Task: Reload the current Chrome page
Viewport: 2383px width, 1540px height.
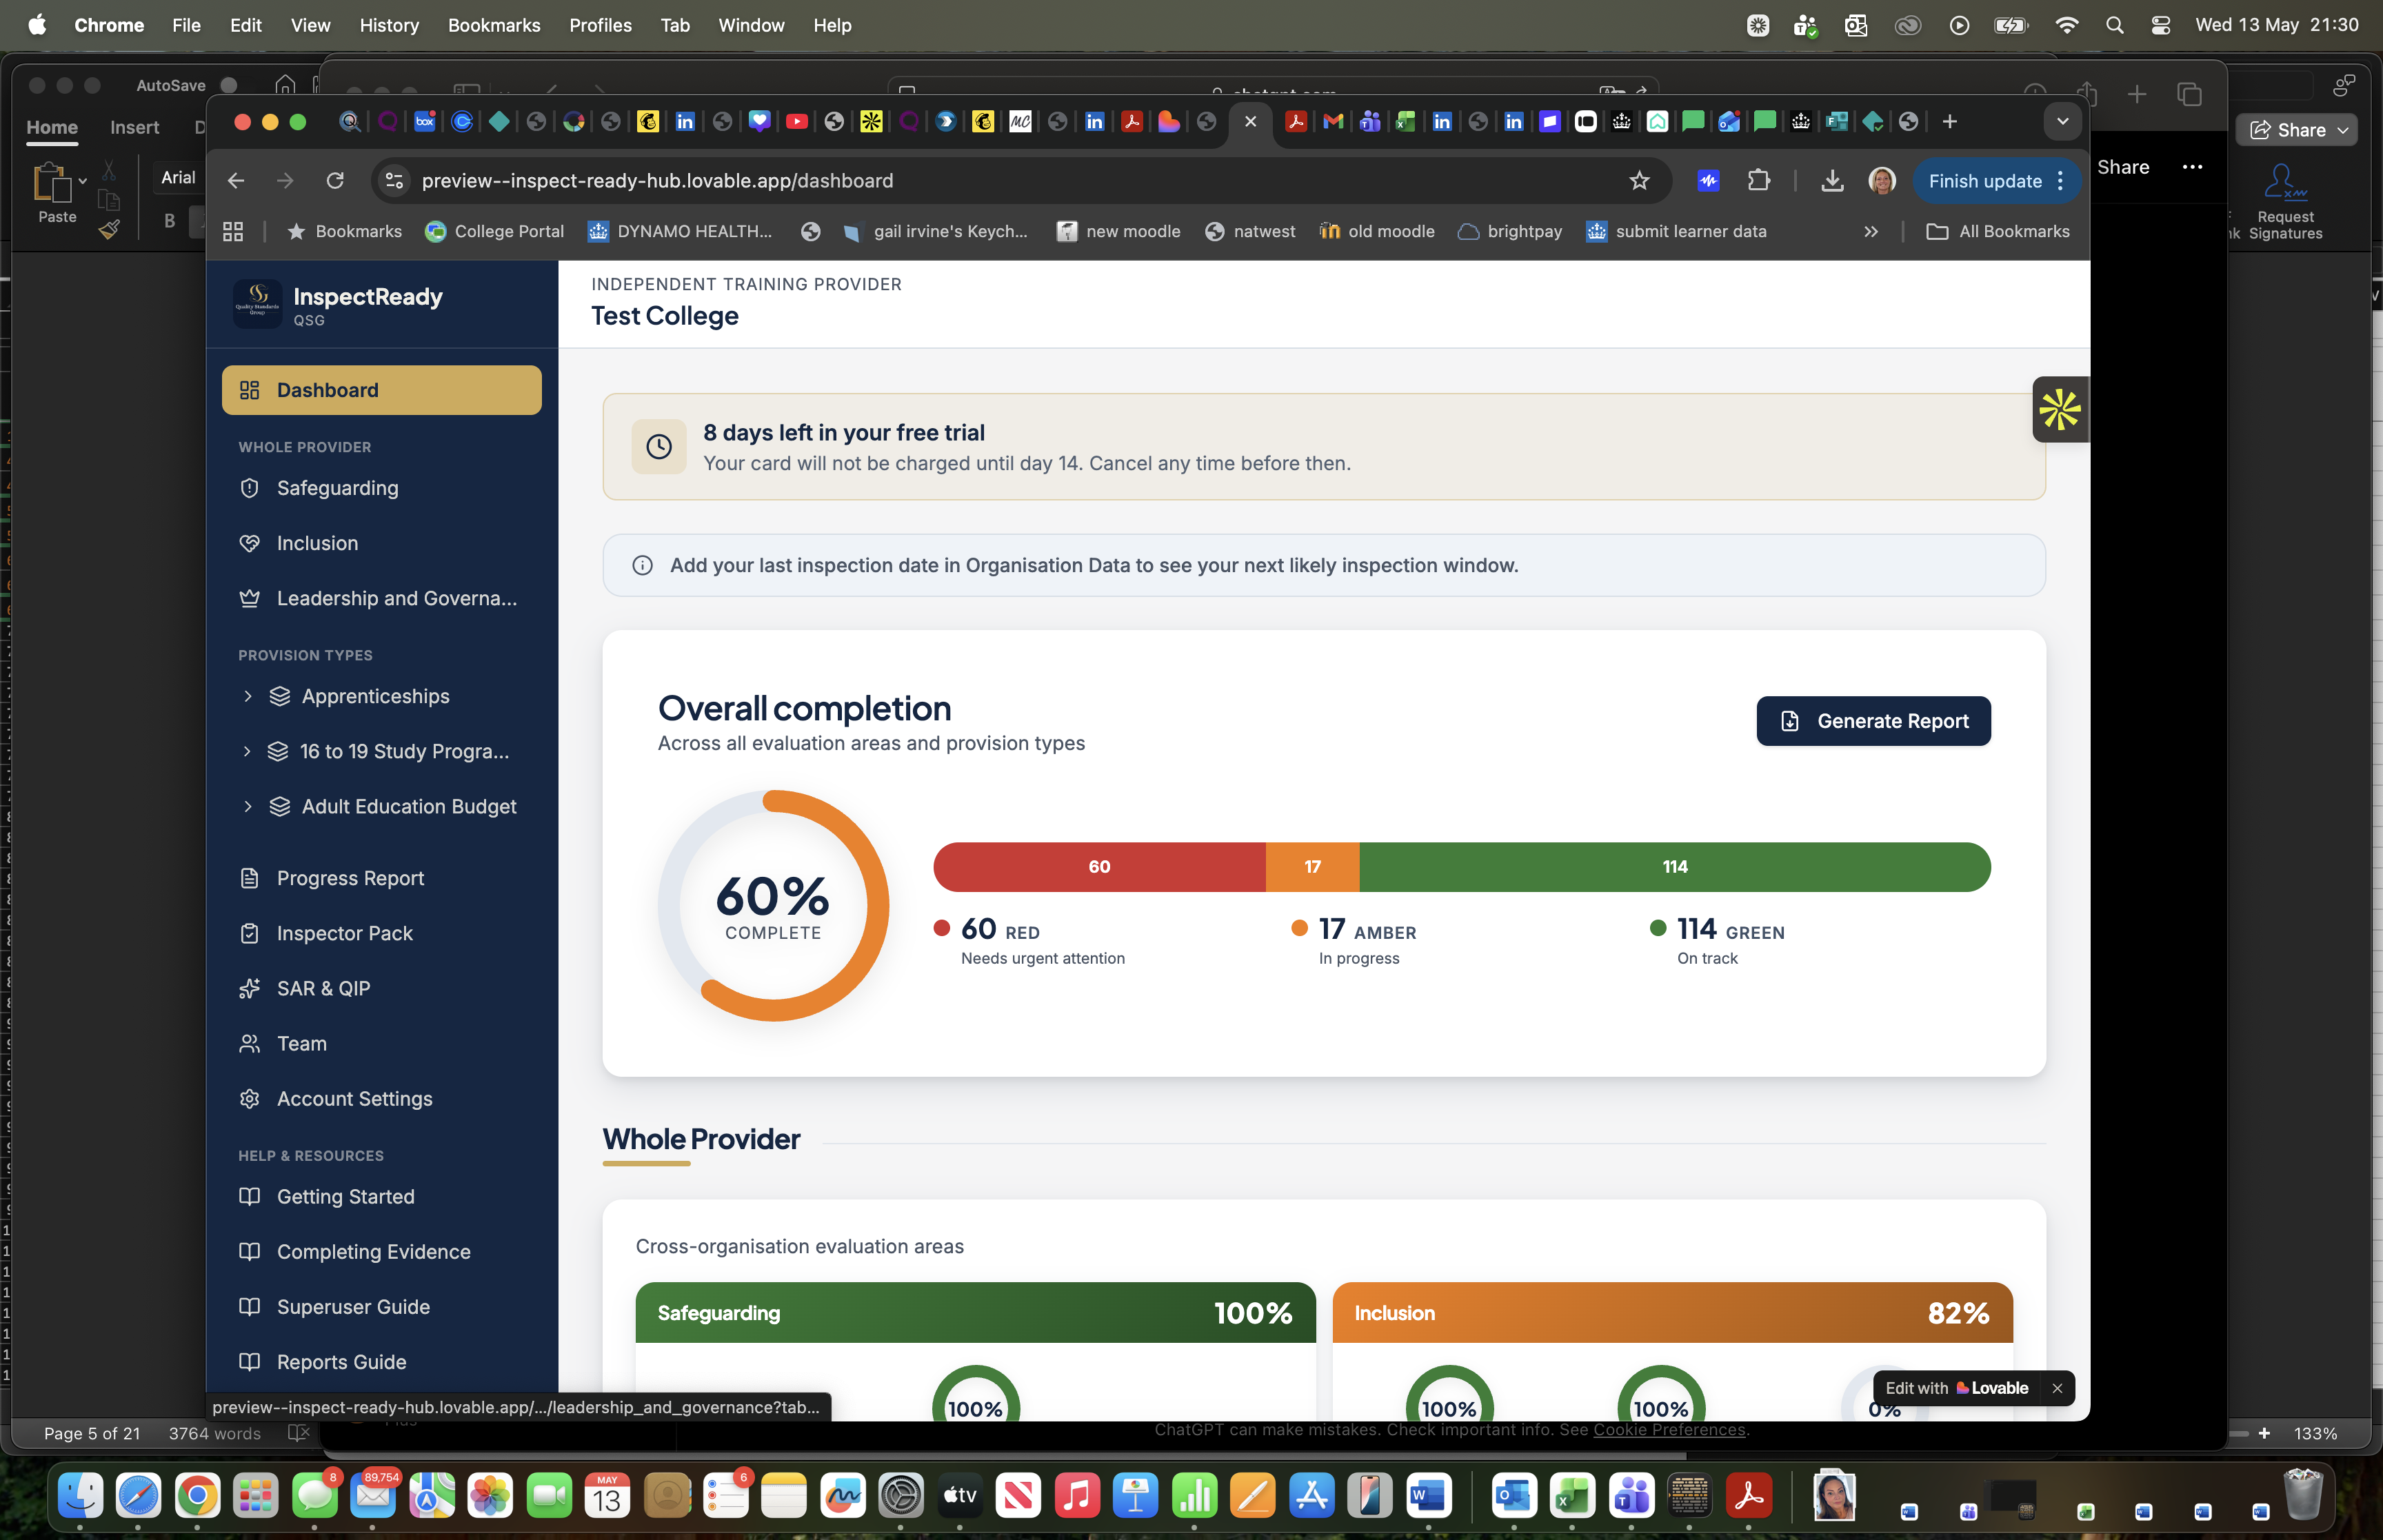Action: click(335, 180)
